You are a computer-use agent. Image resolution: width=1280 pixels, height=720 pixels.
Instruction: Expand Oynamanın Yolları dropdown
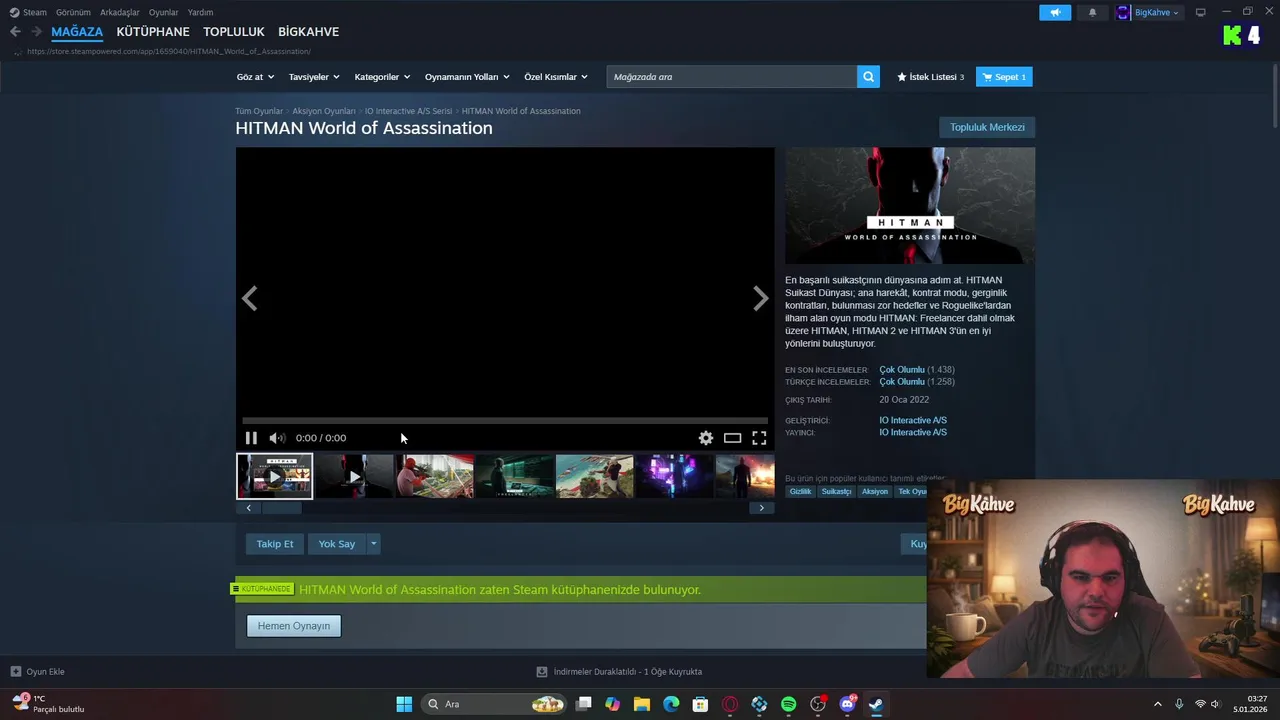click(467, 77)
